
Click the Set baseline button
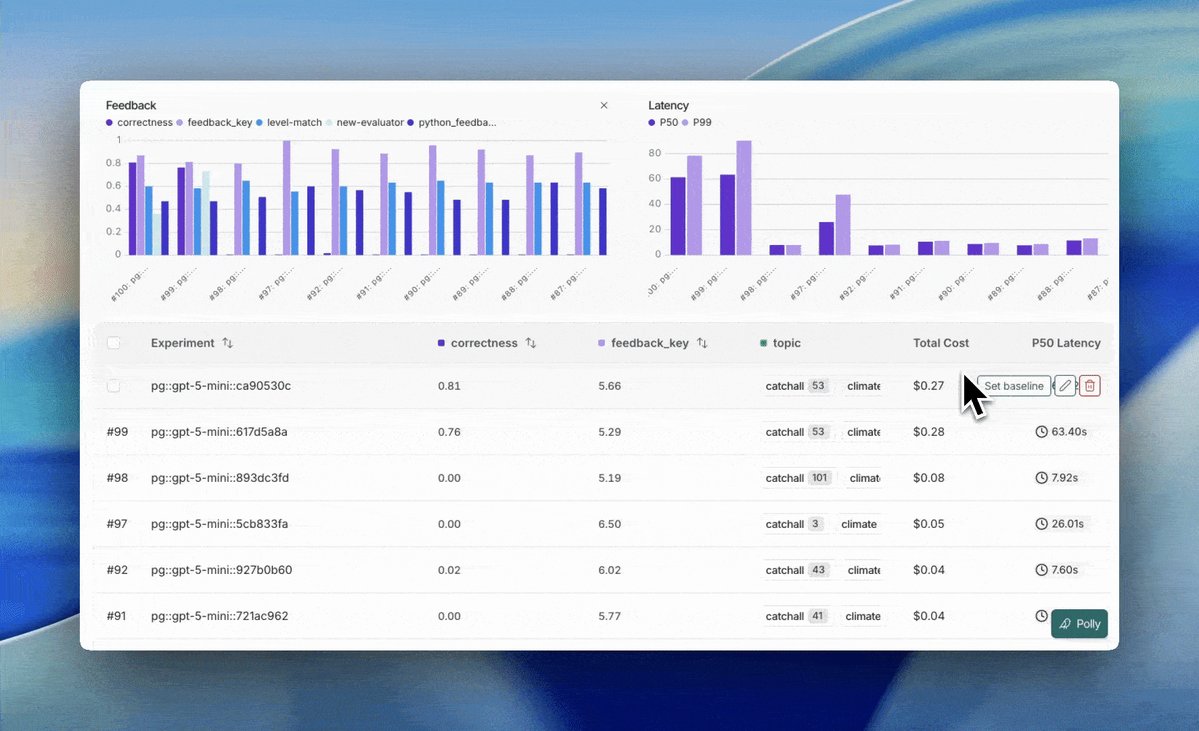(x=1013, y=385)
